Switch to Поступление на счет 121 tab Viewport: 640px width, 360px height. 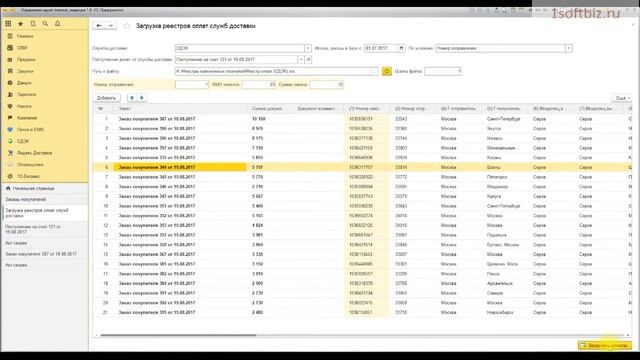click(44, 229)
